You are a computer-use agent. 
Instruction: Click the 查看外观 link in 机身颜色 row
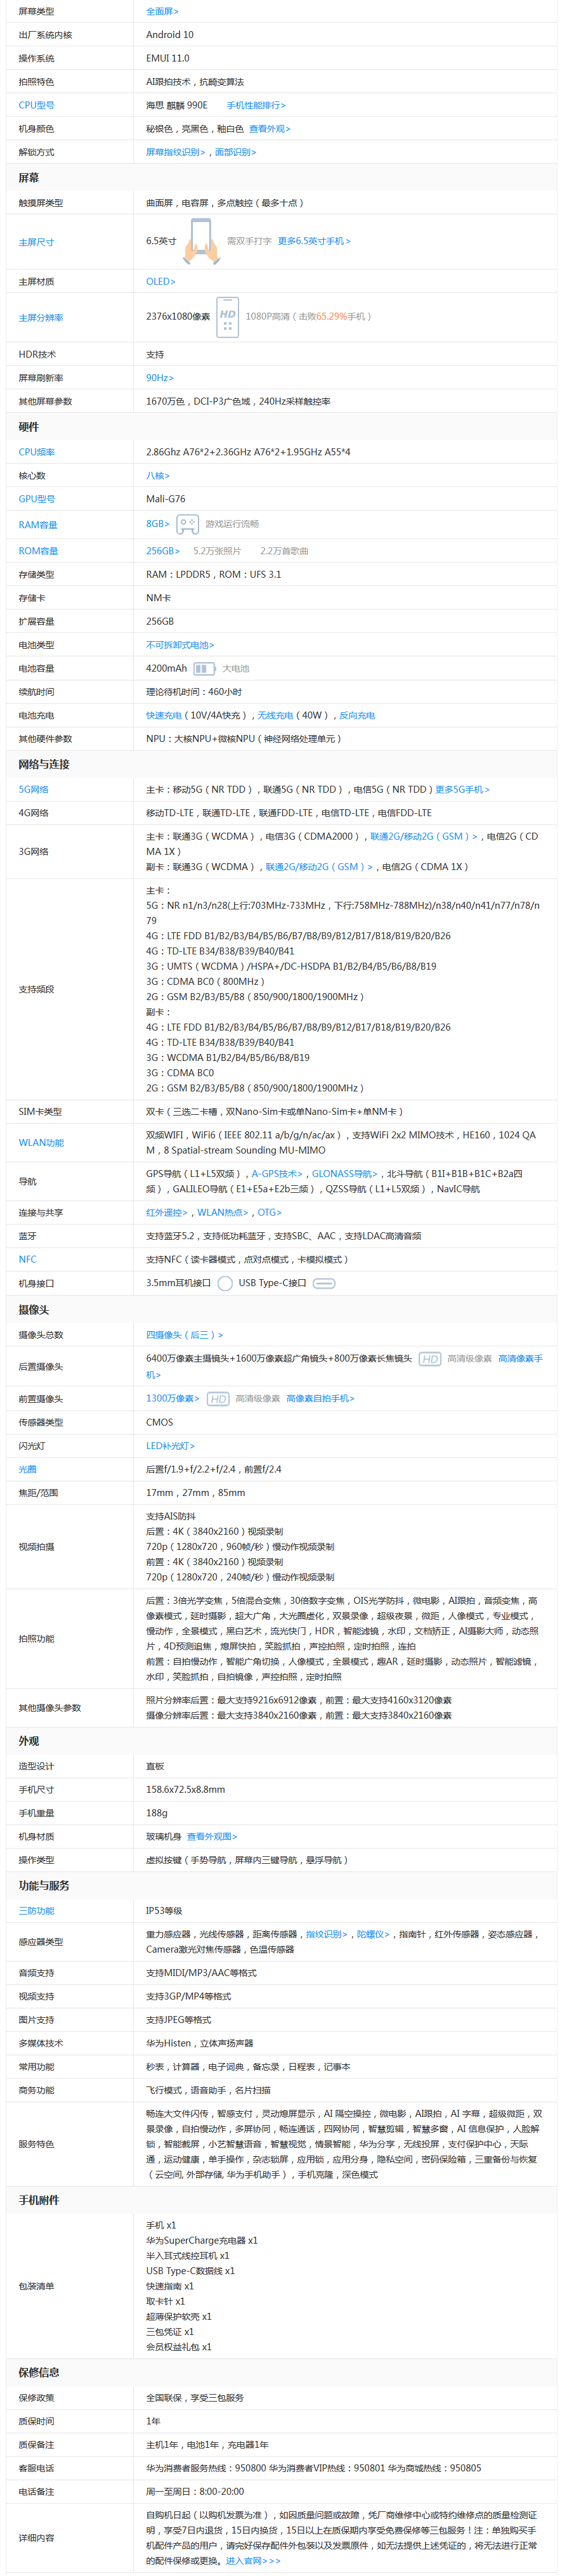(x=270, y=129)
